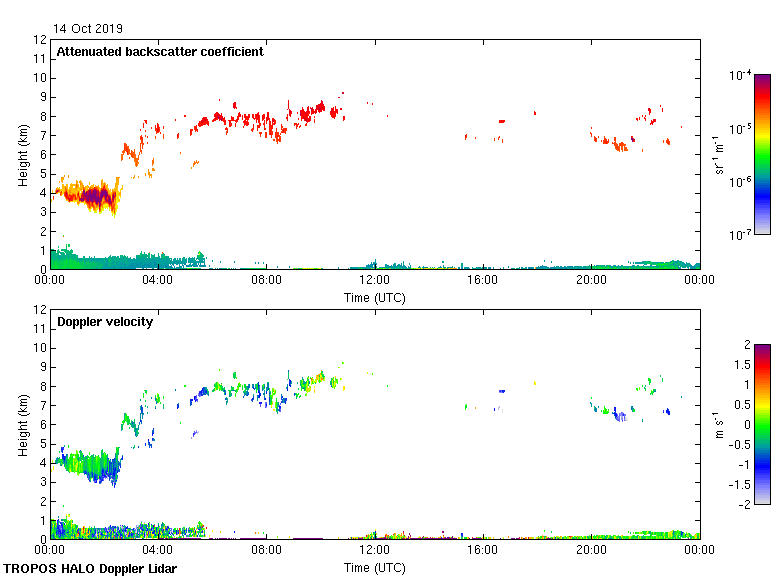Click the 12:00 tick under the backscatter plot
The height and width of the screenshot is (580, 780).
(375, 281)
